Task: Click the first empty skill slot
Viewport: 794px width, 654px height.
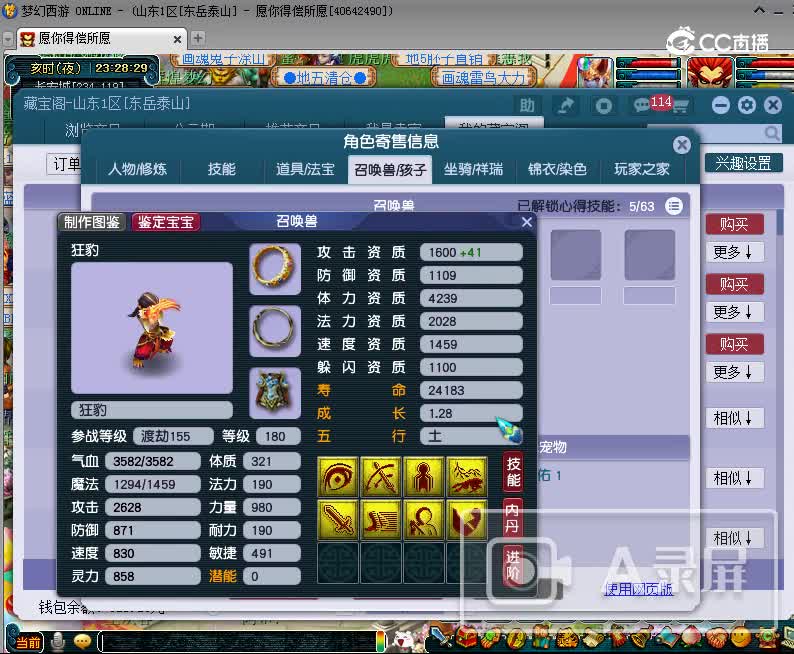Action: pyautogui.click(x=338, y=563)
